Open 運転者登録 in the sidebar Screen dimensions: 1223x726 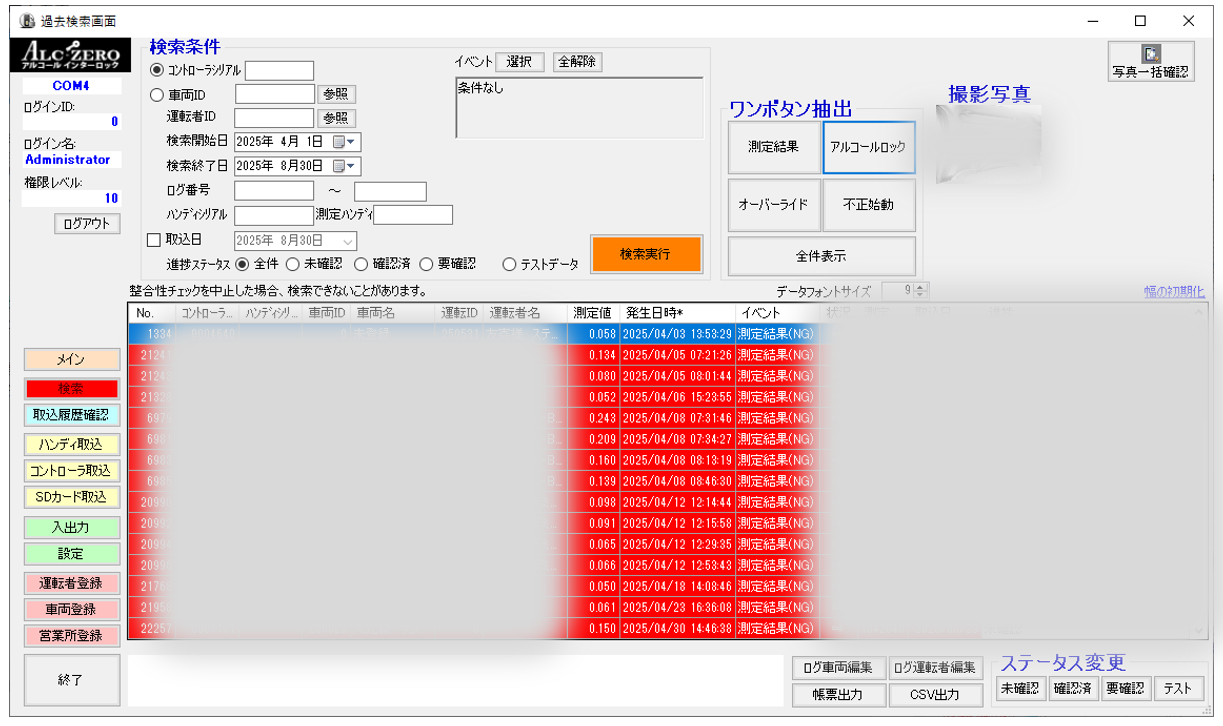tap(71, 583)
